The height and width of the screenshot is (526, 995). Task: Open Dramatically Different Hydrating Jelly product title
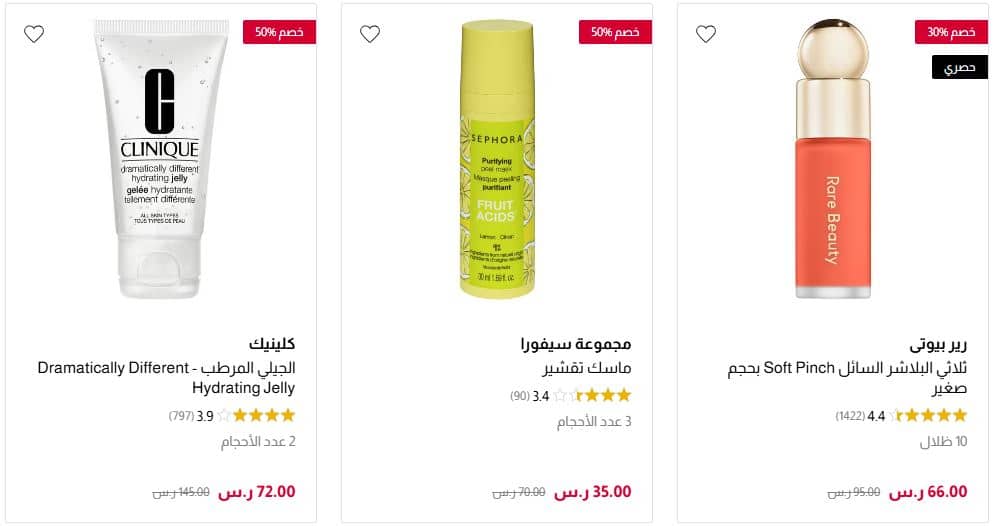coord(166,378)
